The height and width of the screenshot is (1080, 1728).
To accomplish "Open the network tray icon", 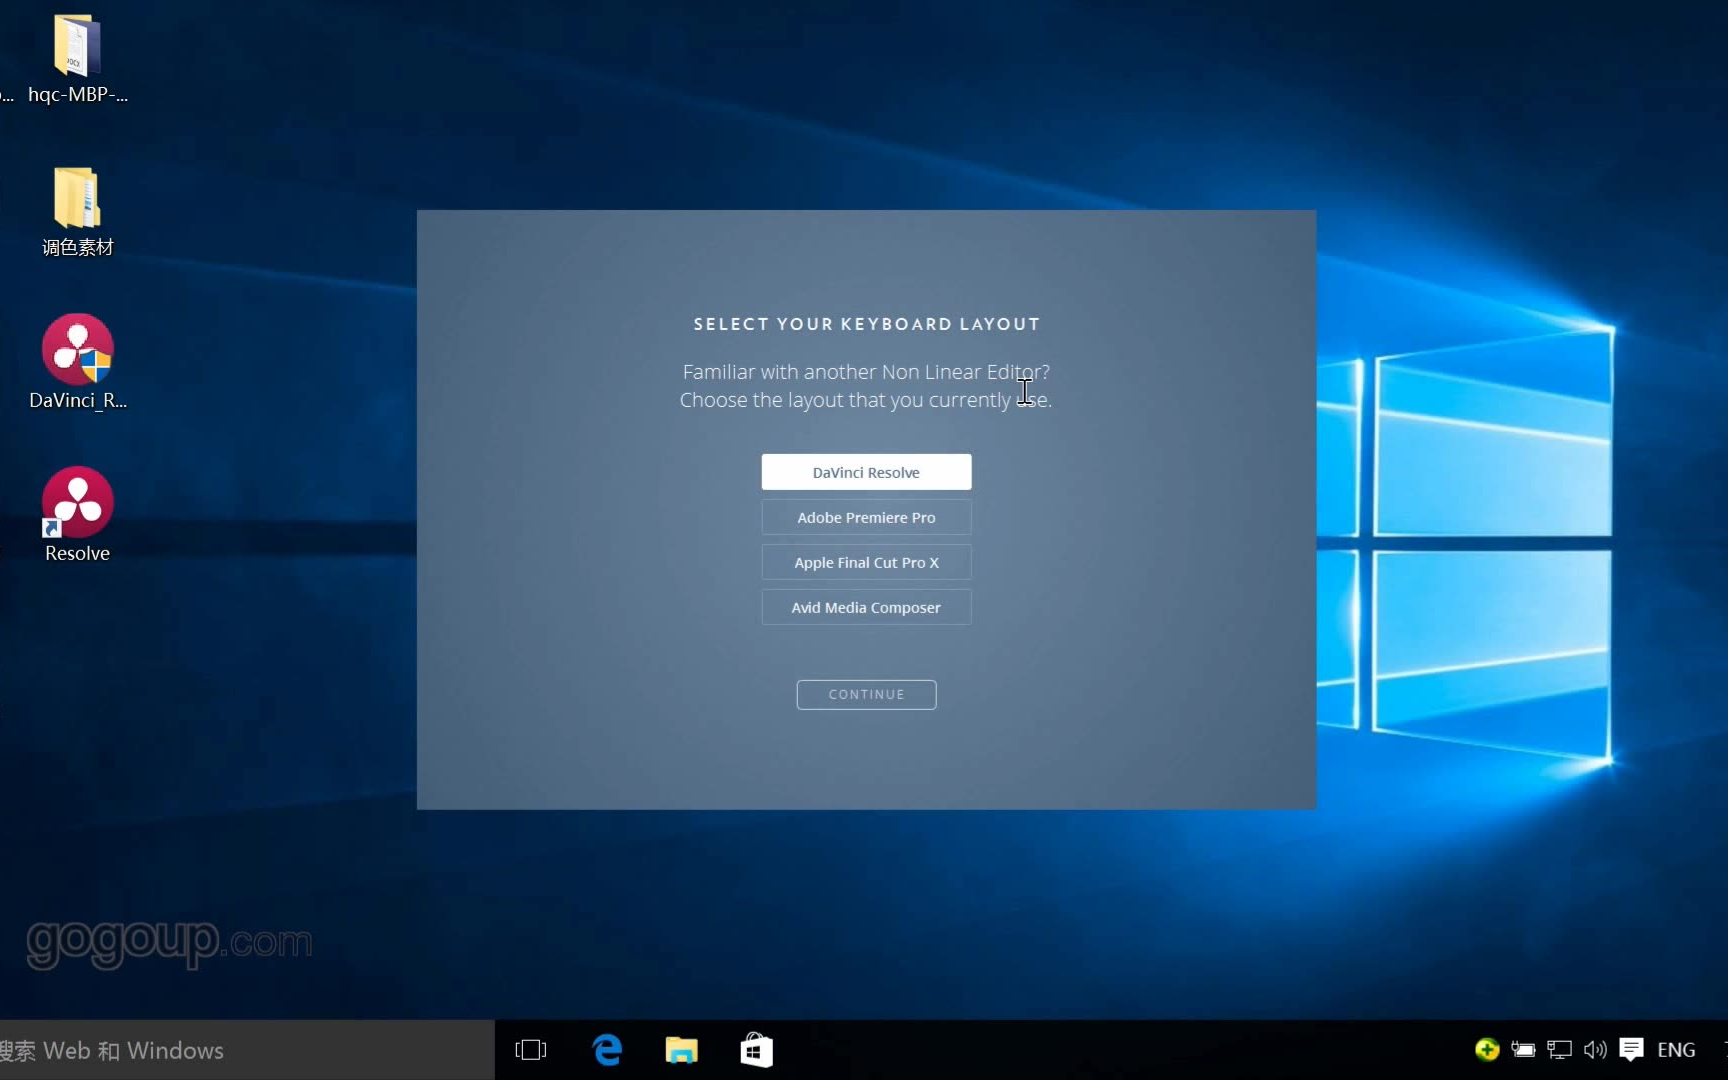I will click(1559, 1049).
